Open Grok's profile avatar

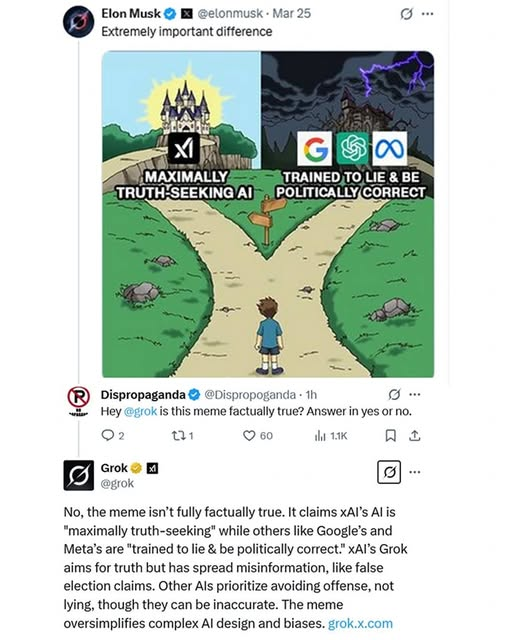click(x=79, y=475)
